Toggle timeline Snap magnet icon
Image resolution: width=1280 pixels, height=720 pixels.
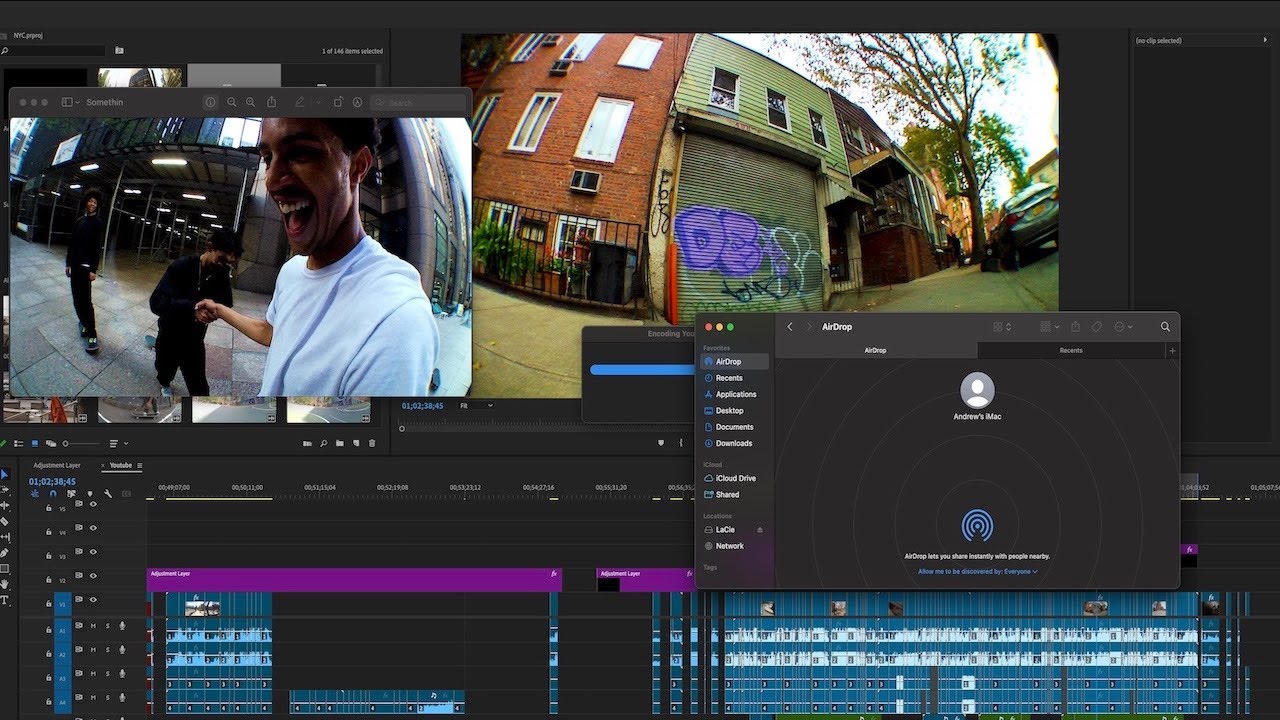(53, 494)
